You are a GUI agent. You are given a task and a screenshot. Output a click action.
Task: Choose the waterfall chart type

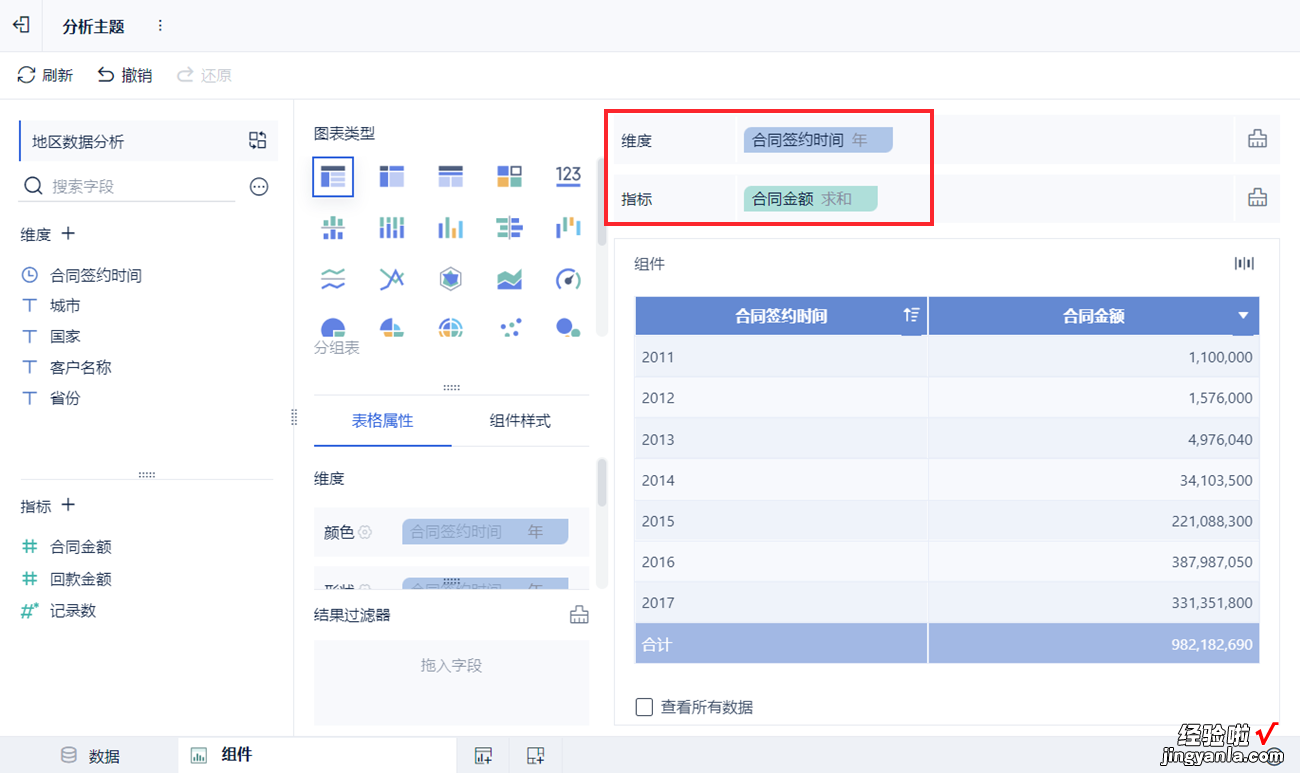568,228
